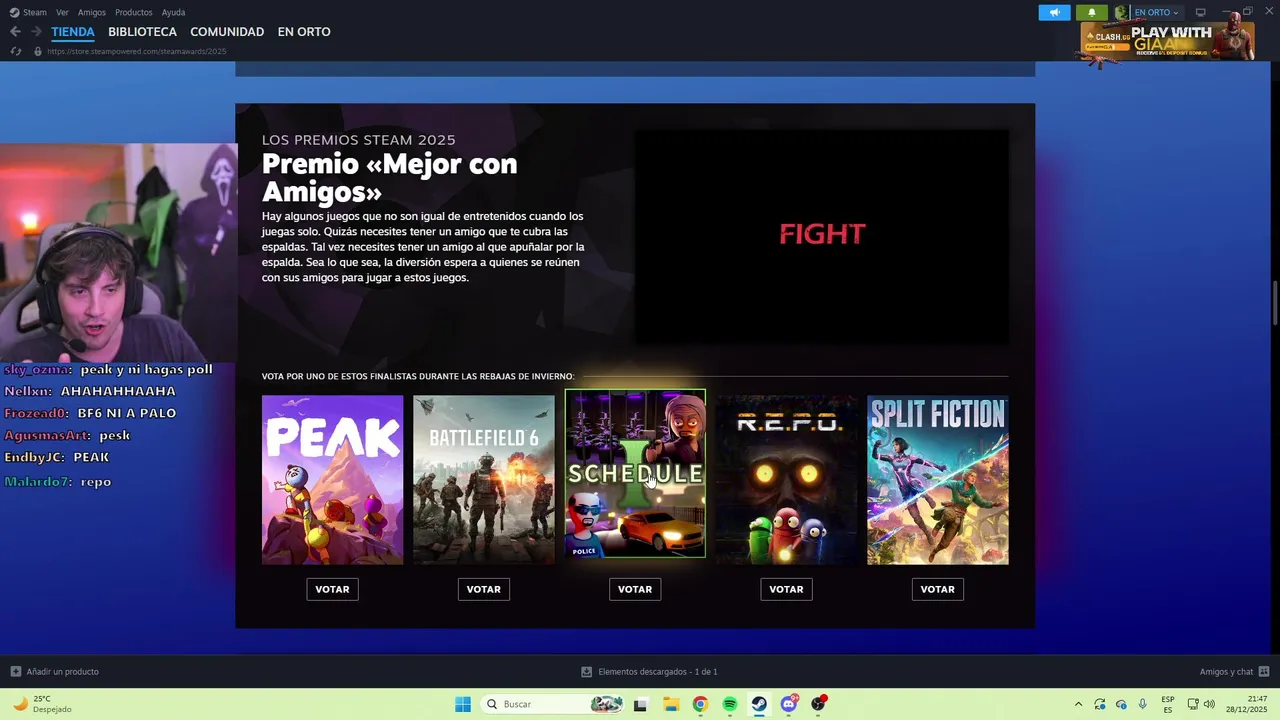Click the microphone icon in the system tray
Screen dimensions: 1280x720
(1142, 704)
